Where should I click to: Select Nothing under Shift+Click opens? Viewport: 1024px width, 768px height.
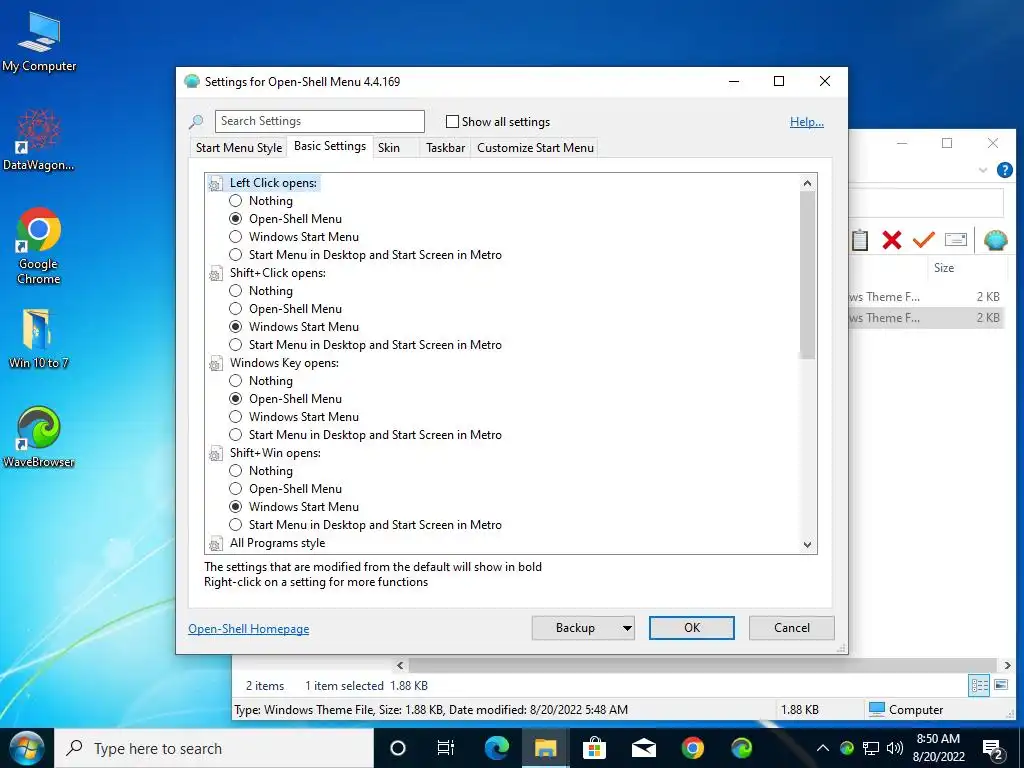236,291
